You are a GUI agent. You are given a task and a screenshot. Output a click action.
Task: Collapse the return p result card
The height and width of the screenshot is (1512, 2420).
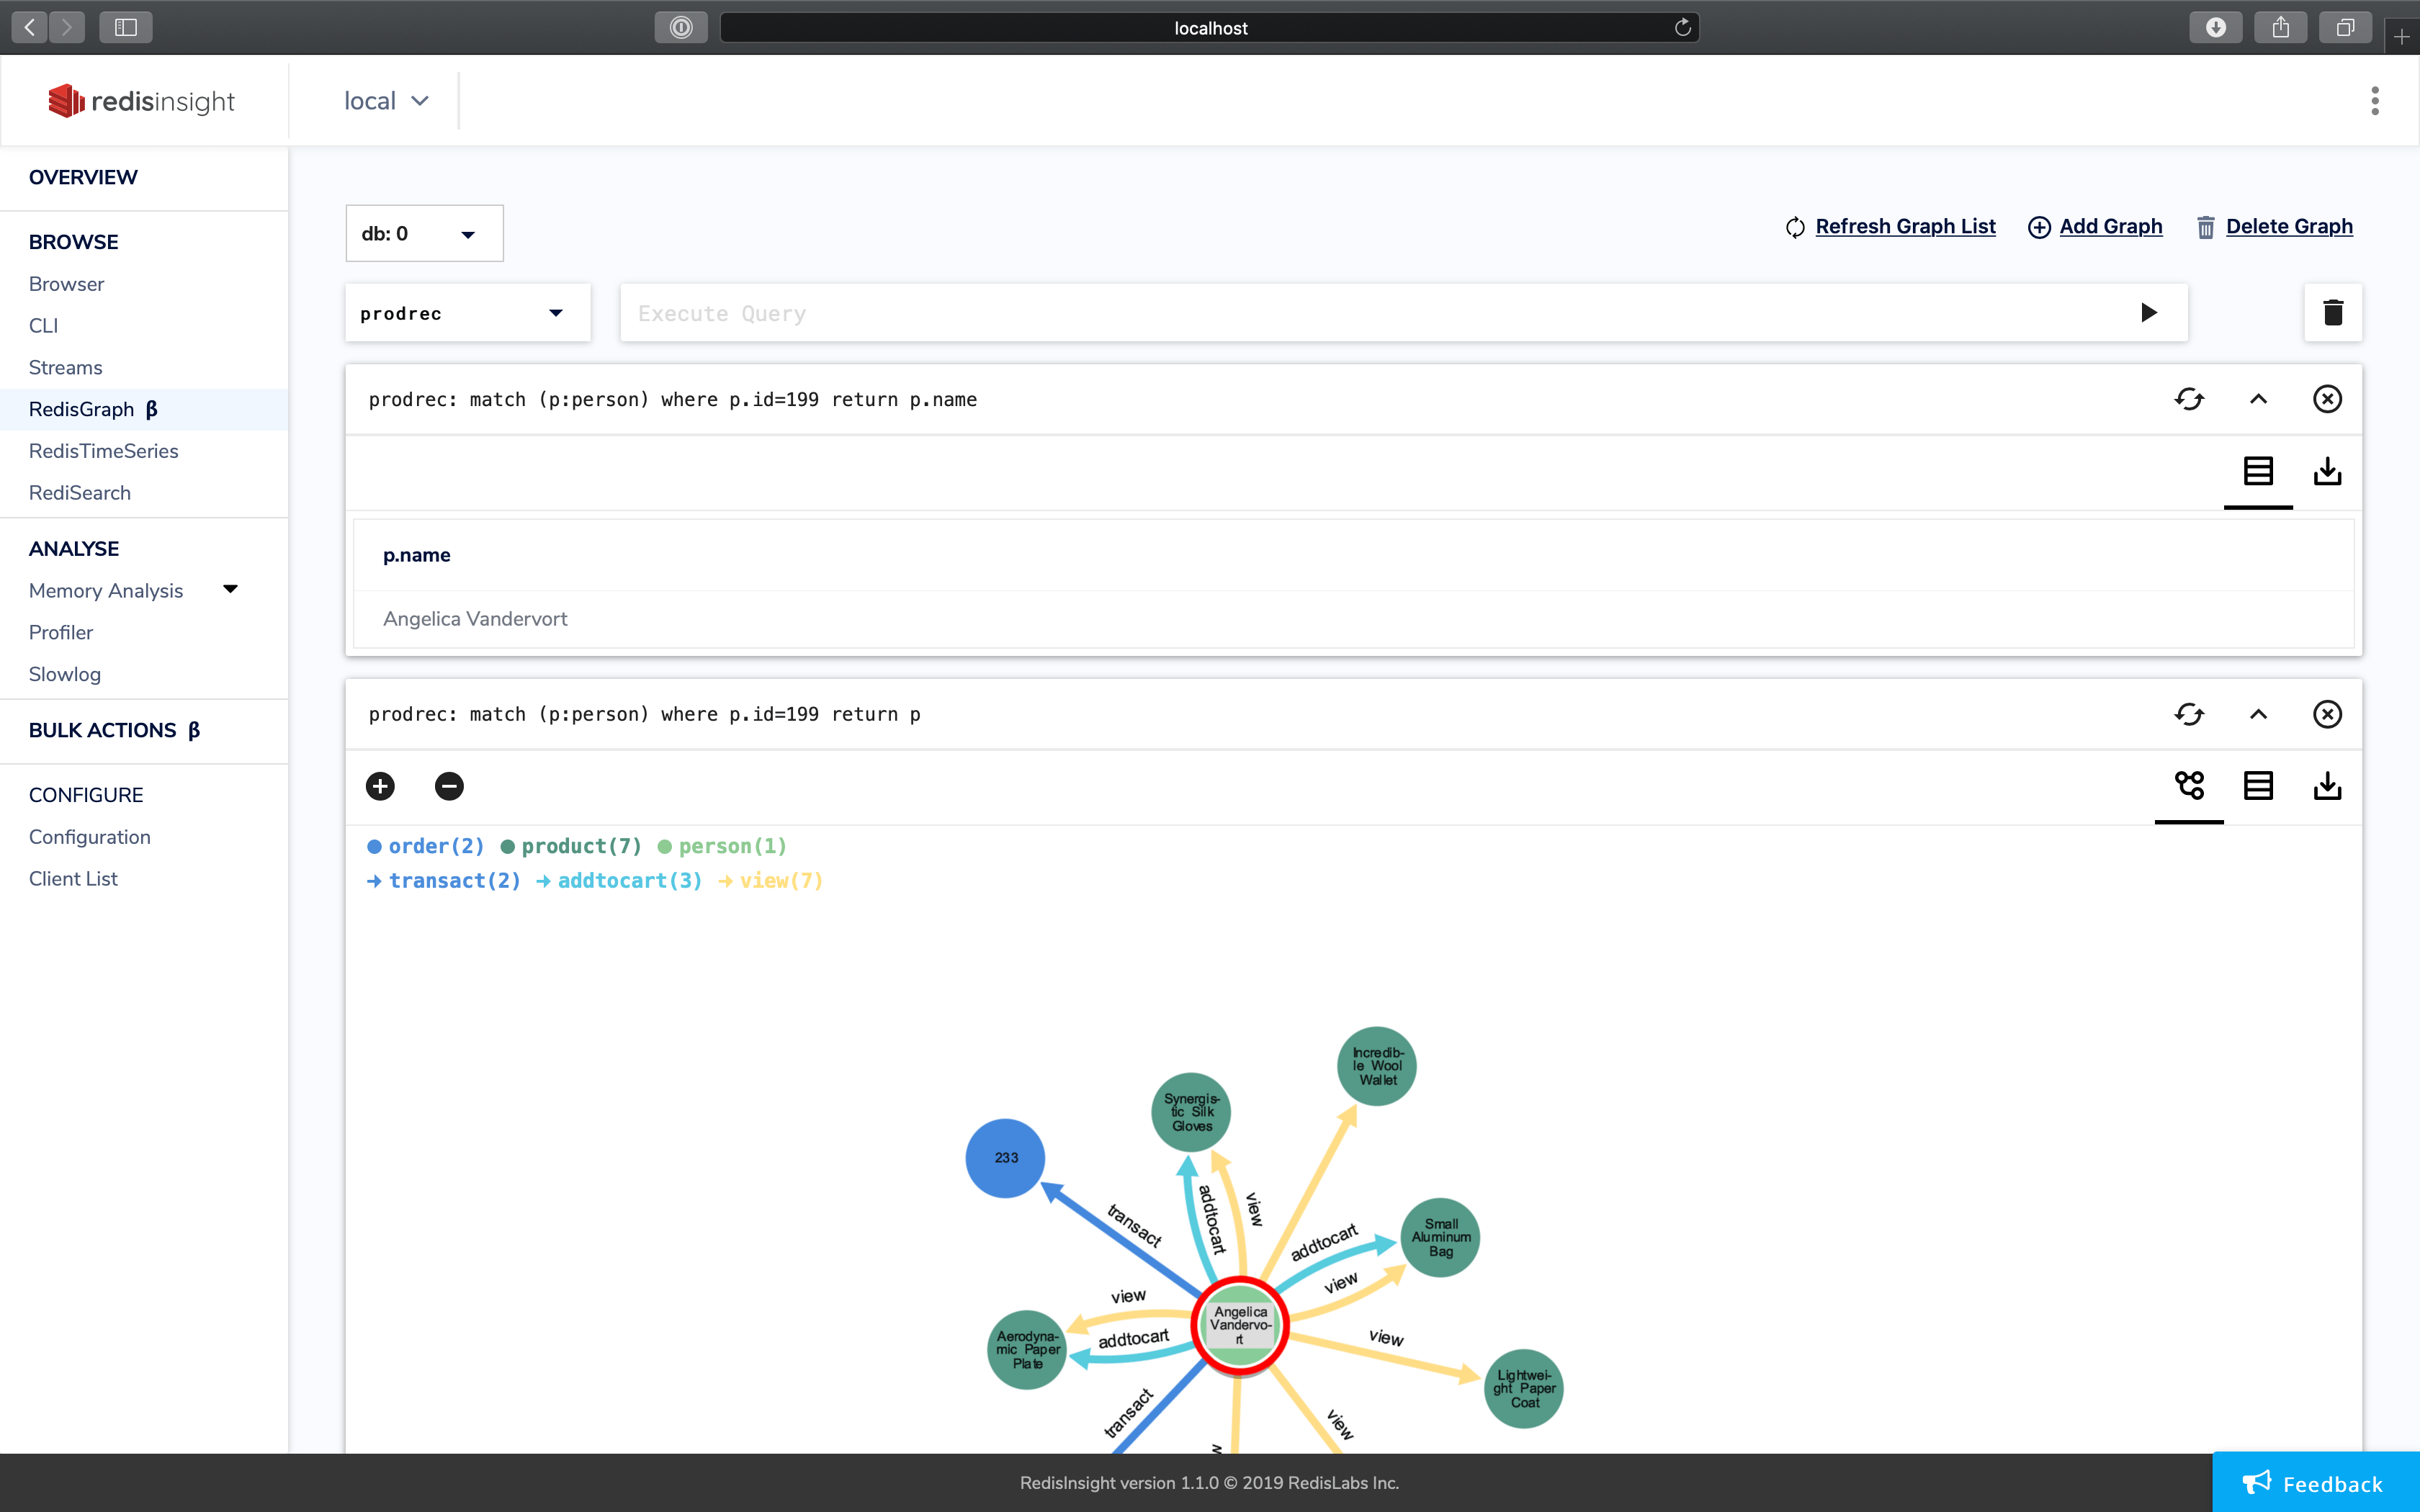(x=2258, y=714)
